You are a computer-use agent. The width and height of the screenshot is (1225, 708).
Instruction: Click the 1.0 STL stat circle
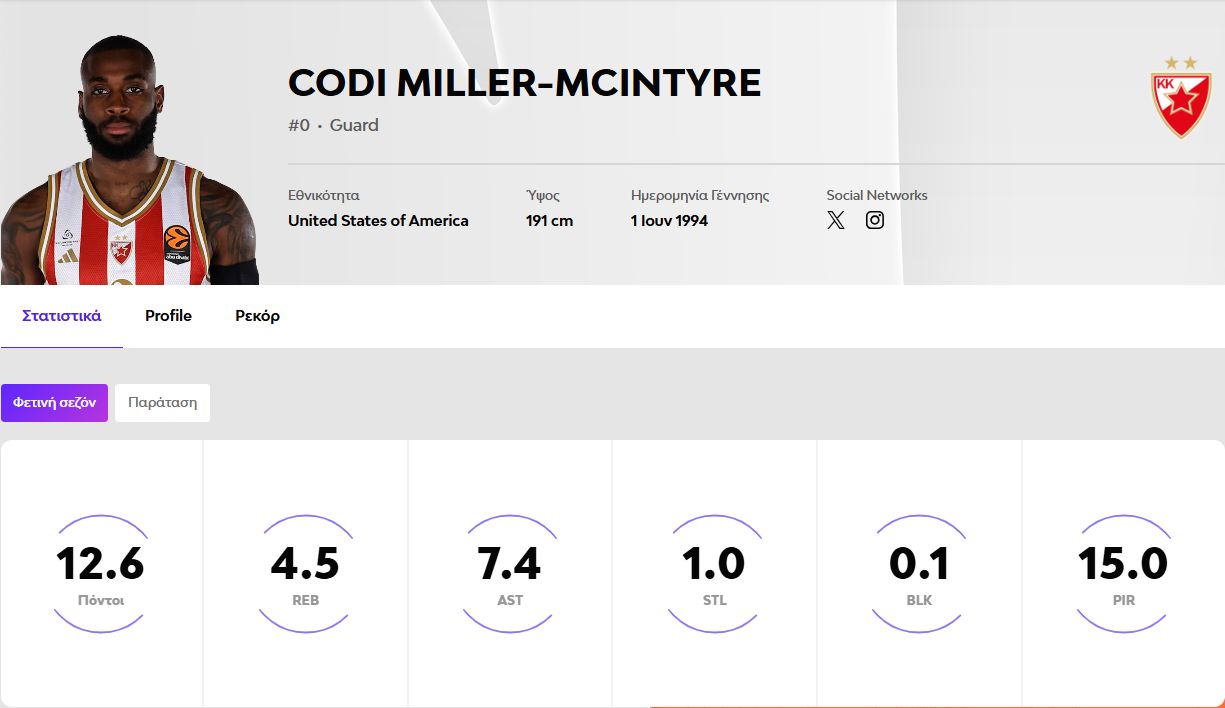(x=714, y=573)
